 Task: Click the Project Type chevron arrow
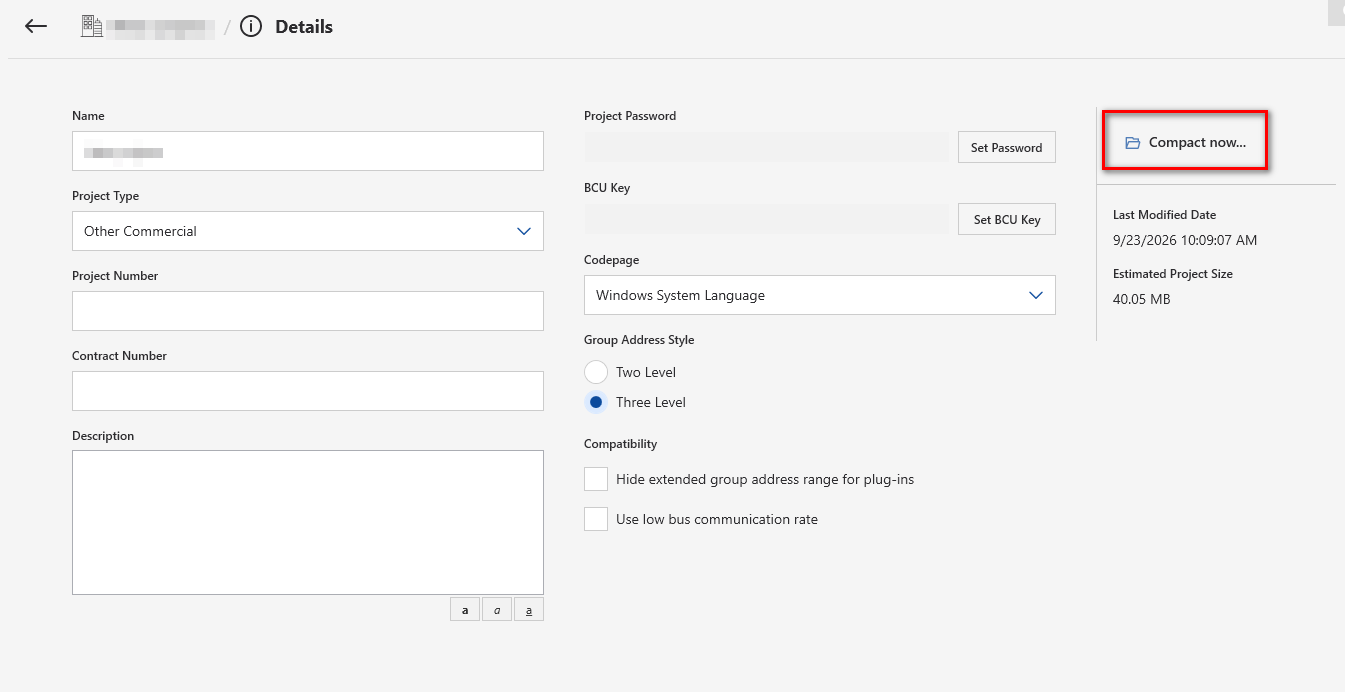point(524,231)
